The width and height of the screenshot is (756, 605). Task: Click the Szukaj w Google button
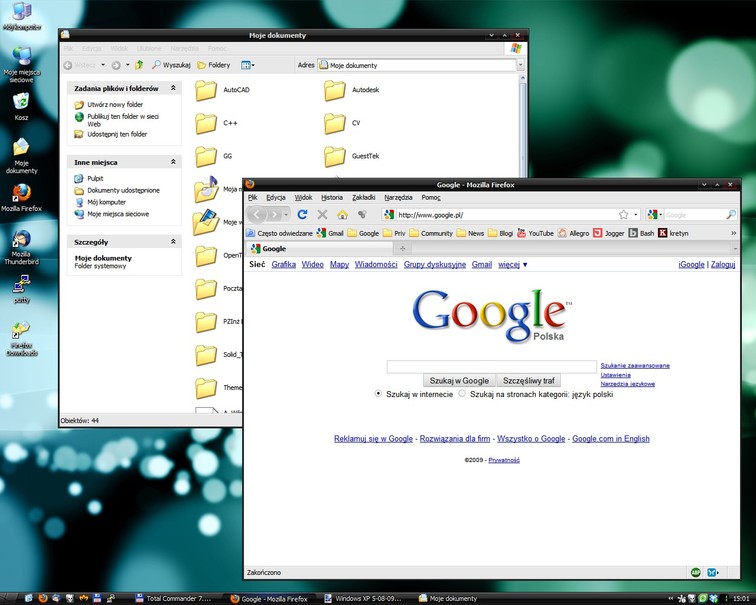point(459,380)
